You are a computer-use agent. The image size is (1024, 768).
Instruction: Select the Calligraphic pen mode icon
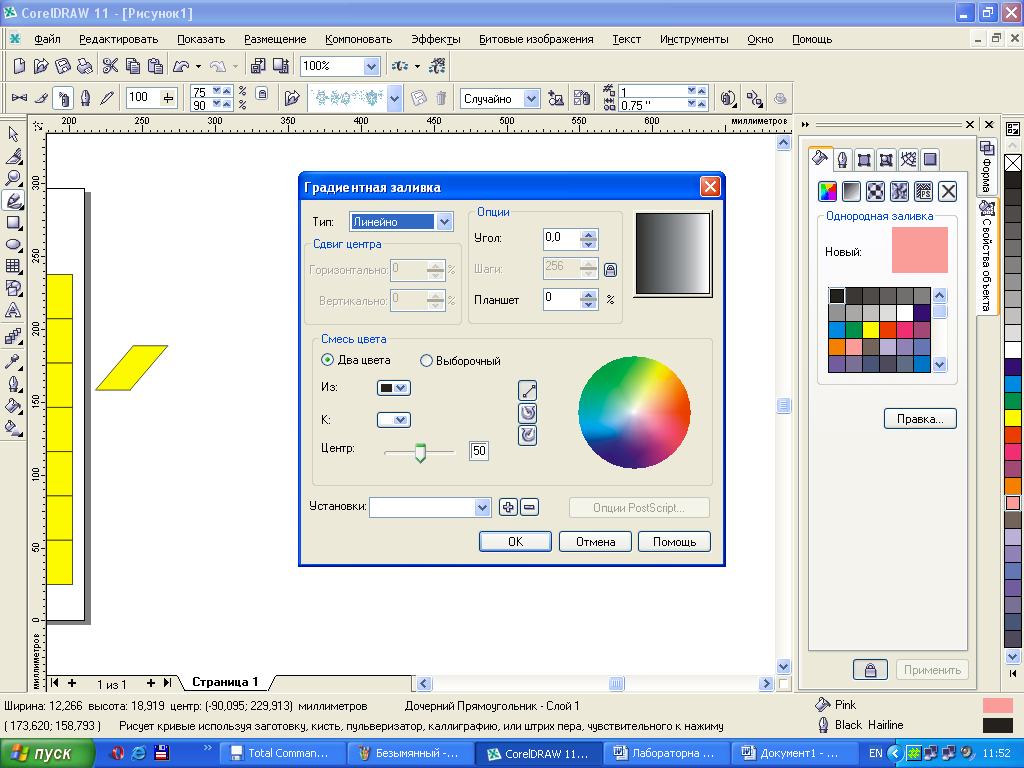pos(85,98)
